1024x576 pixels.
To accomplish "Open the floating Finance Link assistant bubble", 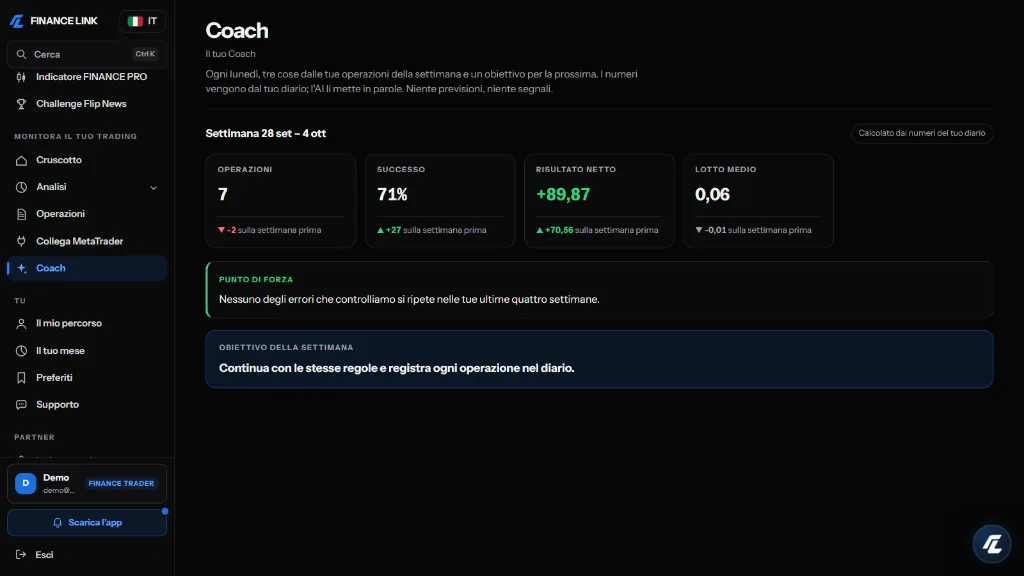I will [992, 543].
